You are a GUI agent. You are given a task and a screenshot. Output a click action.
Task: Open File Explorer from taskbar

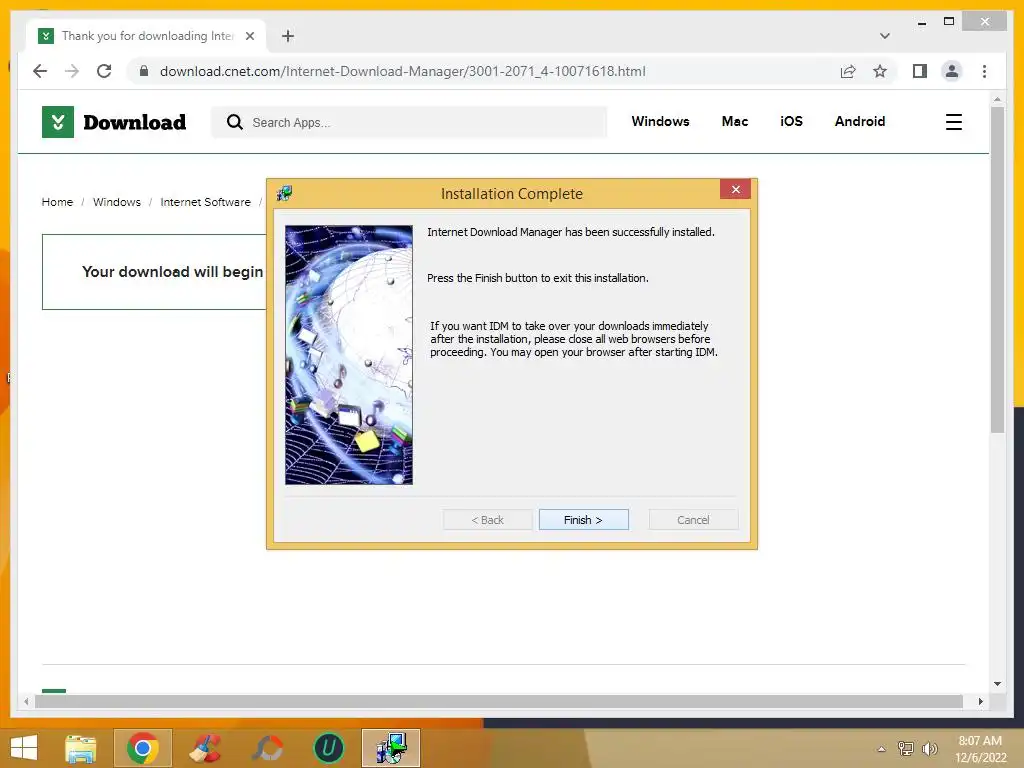pos(80,748)
